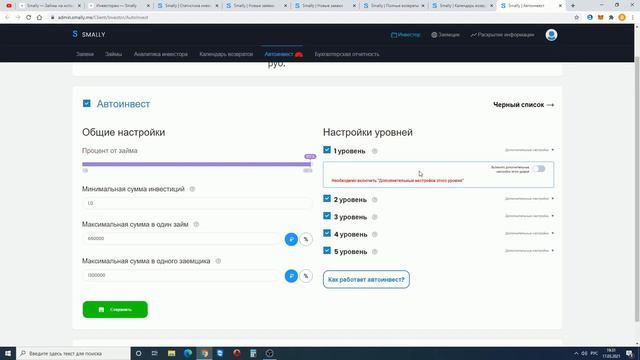Toggle the 2 уровень checkbox
This screenshot has width=640, height=360.
327,198
